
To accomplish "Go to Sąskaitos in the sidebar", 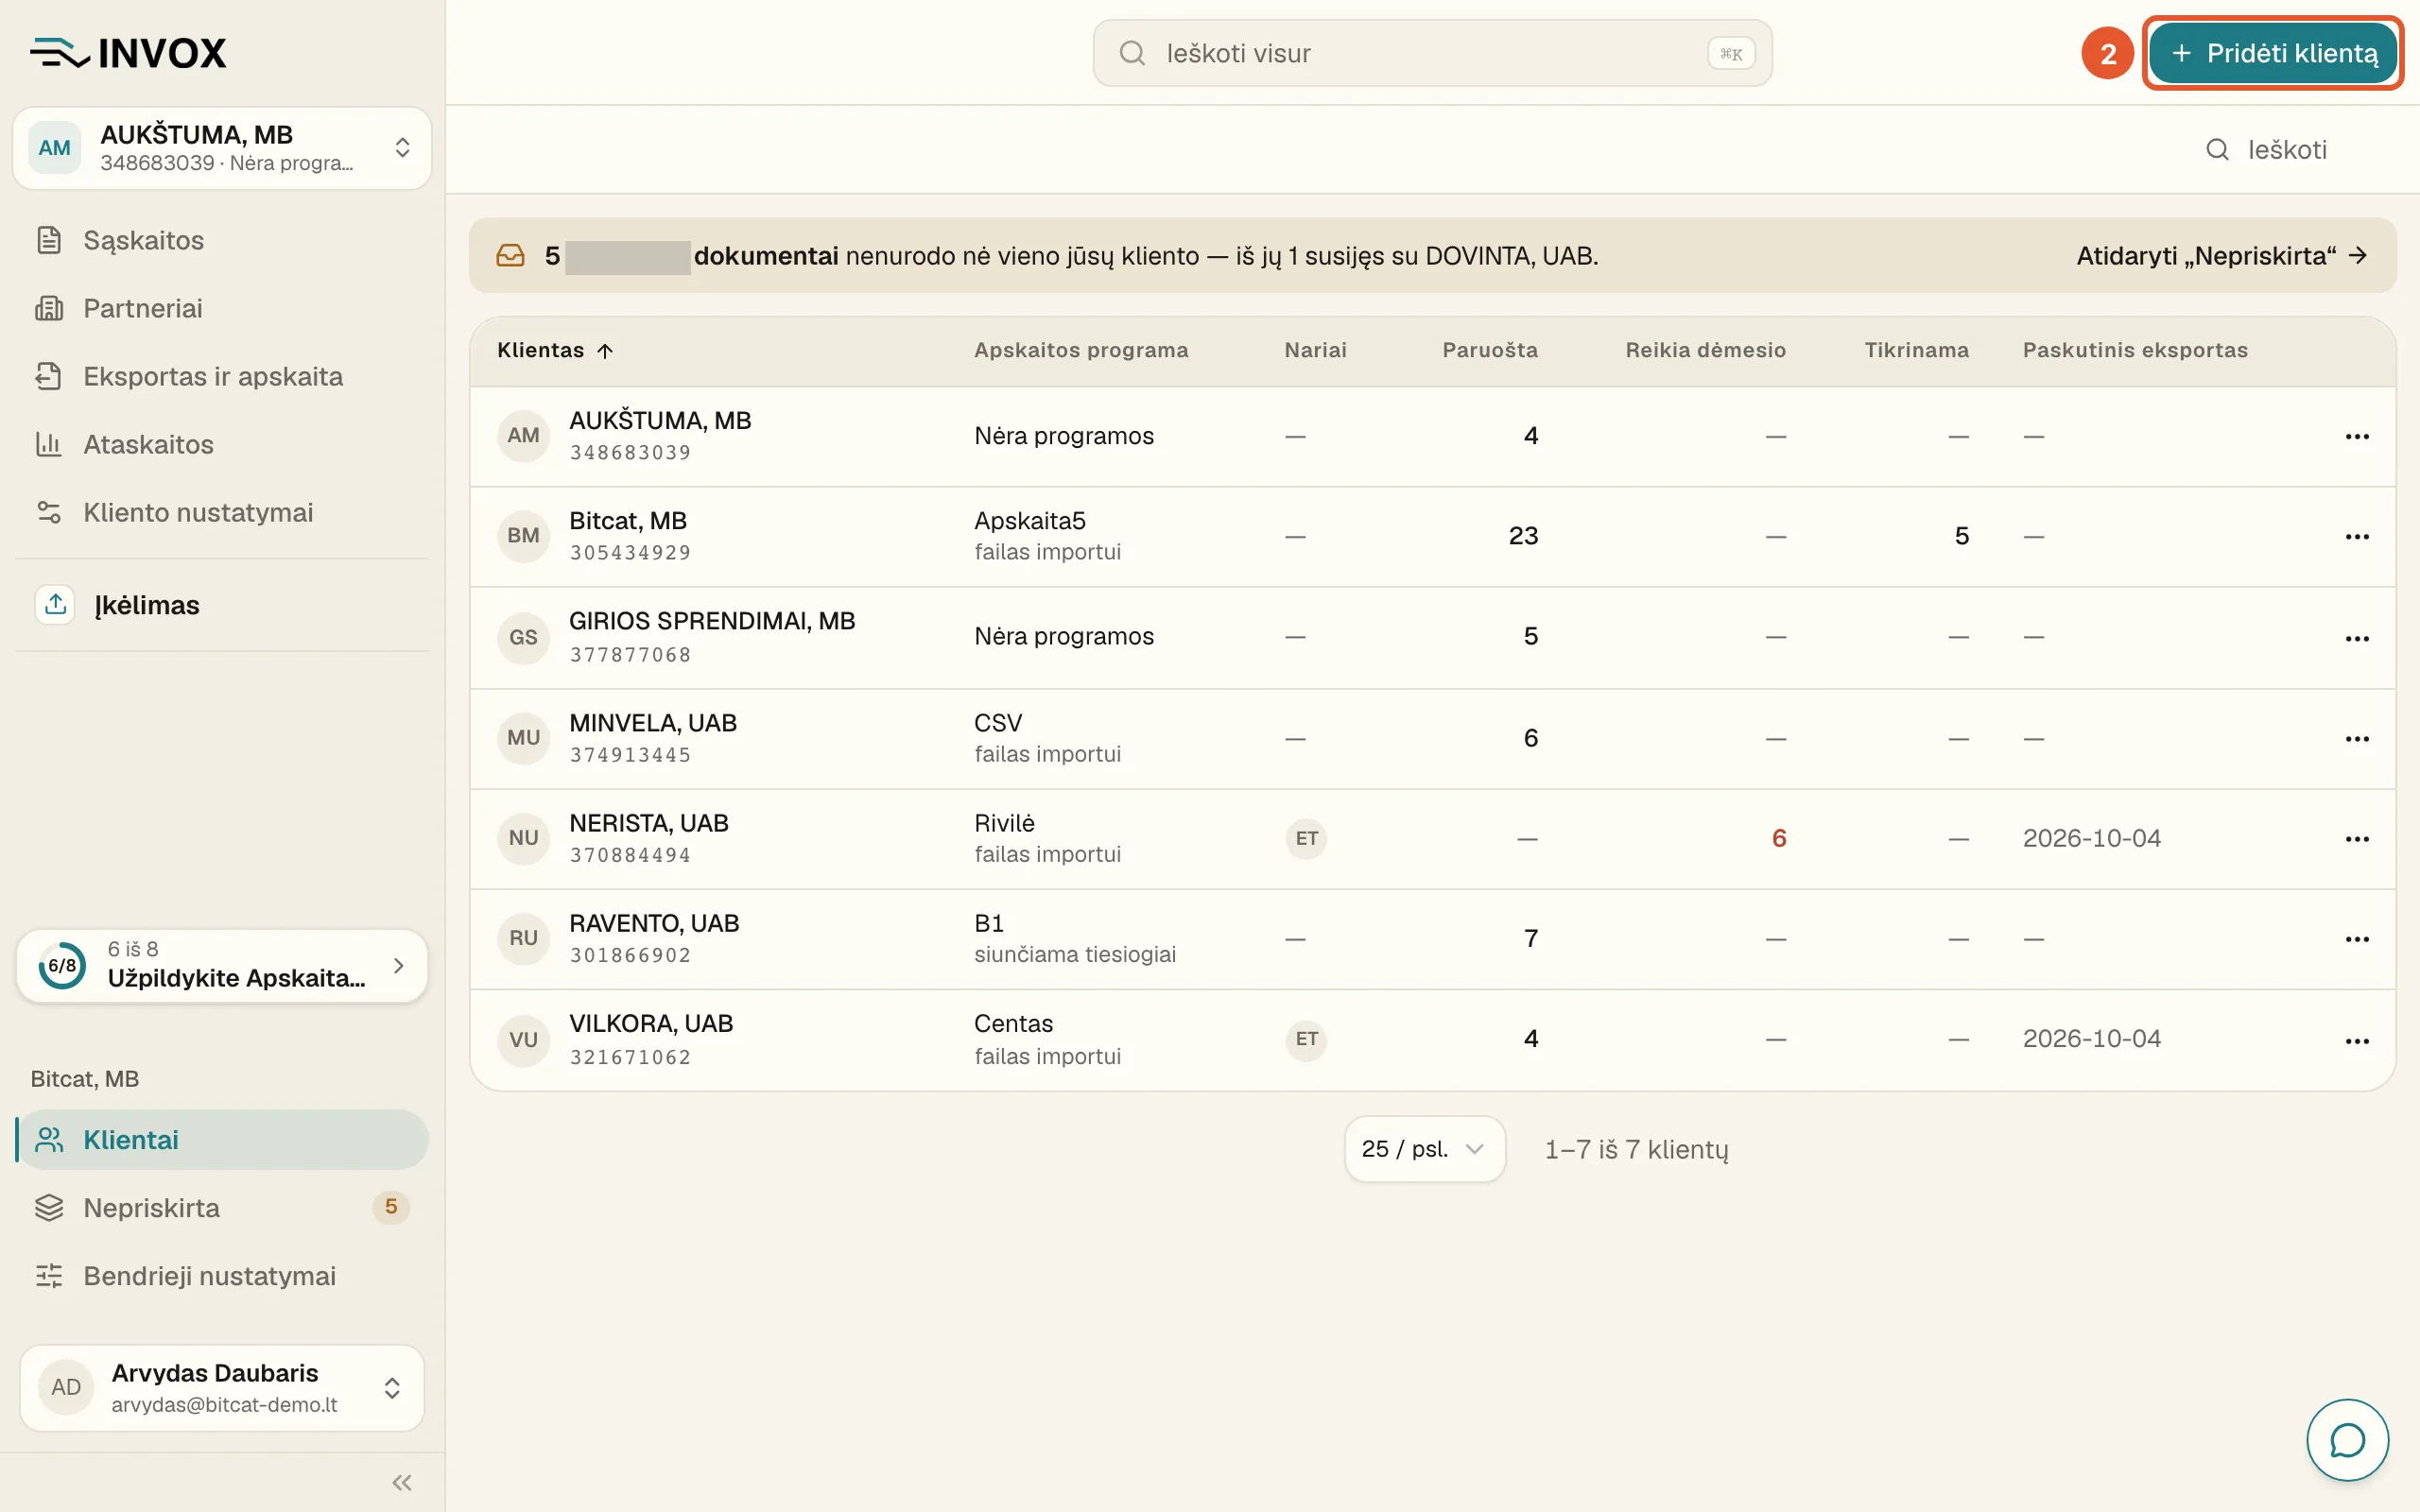I will click(x=143, y=240).
